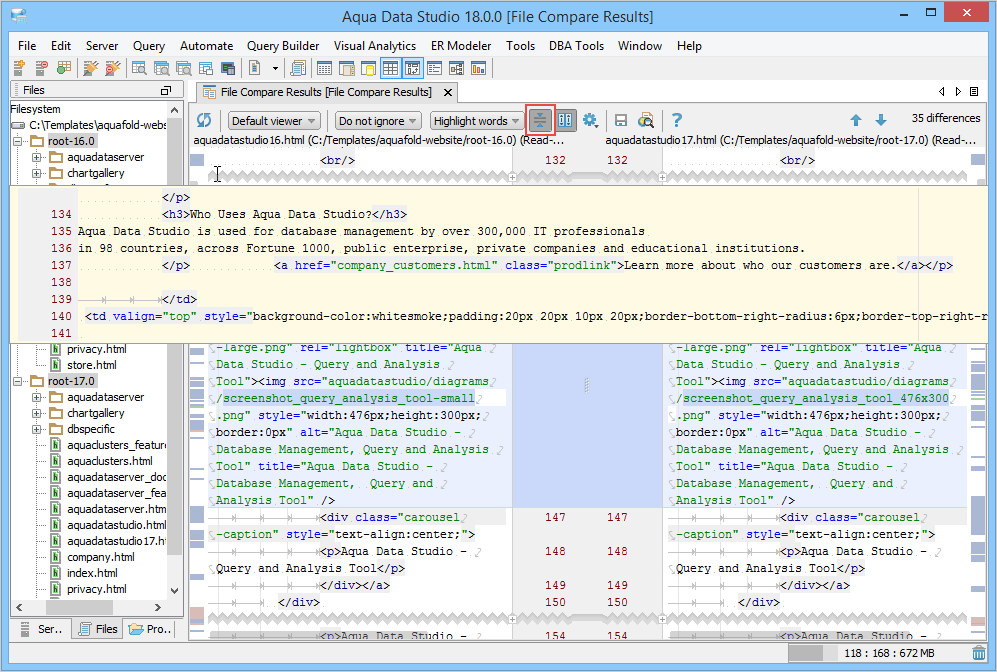Click the garbage collection trash icon
This screenshot has width=997, height=672.
[978, 653]
